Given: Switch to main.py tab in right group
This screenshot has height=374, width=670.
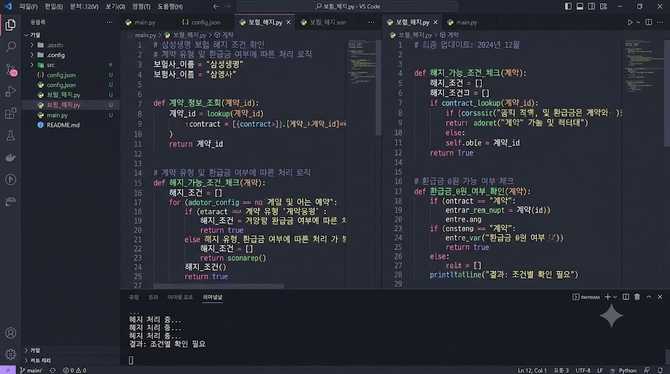Looking at the screenshot, I should point(467,22).
